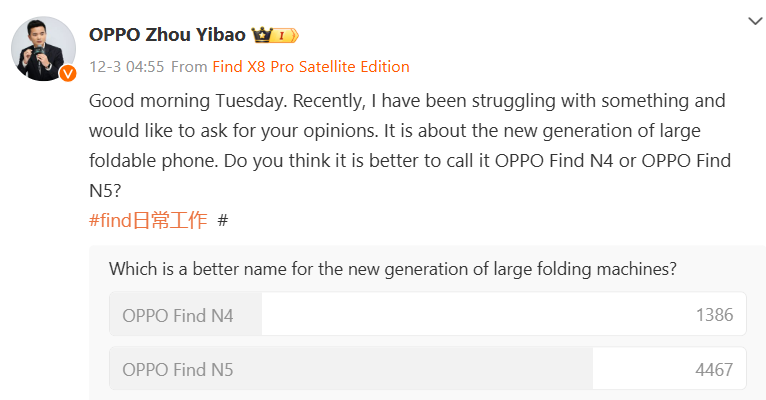Image resolution: width=766 pixels, height=400 pixels.
Task: Click the word From before device name
Action: tap(189, 66)
